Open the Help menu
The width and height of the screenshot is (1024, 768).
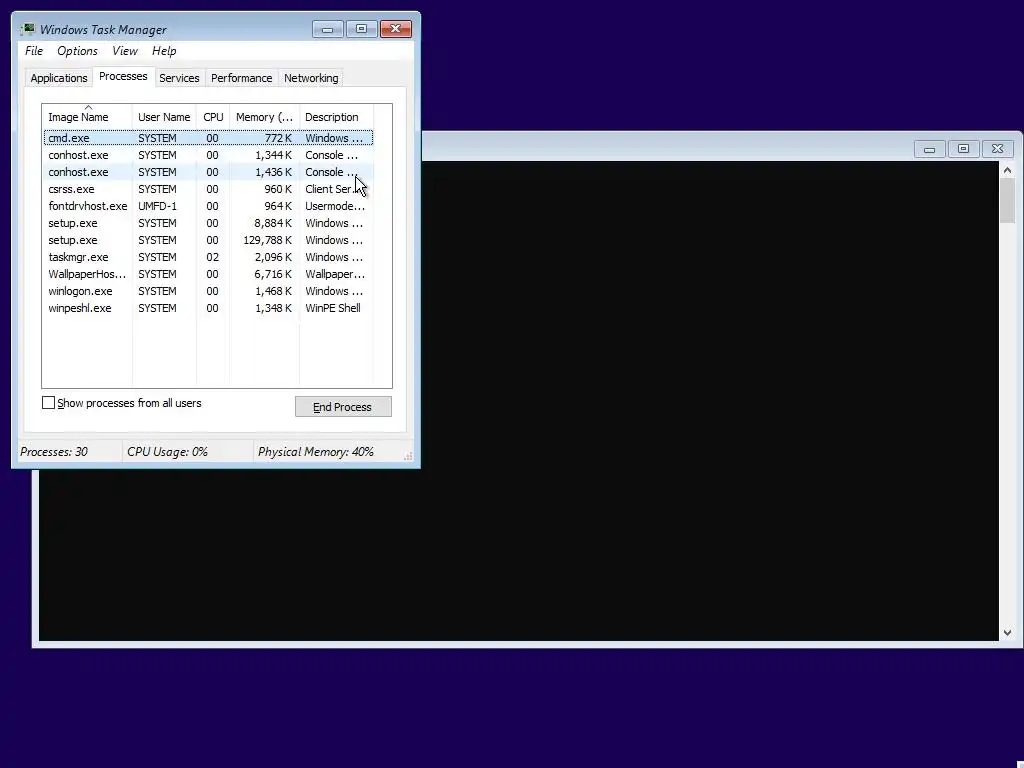click(164, 51)
